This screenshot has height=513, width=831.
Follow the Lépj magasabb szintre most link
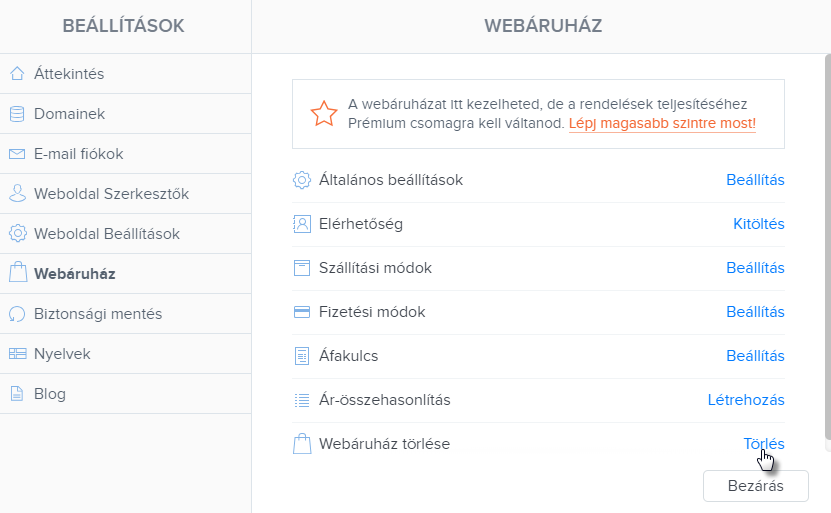(662, 123)
